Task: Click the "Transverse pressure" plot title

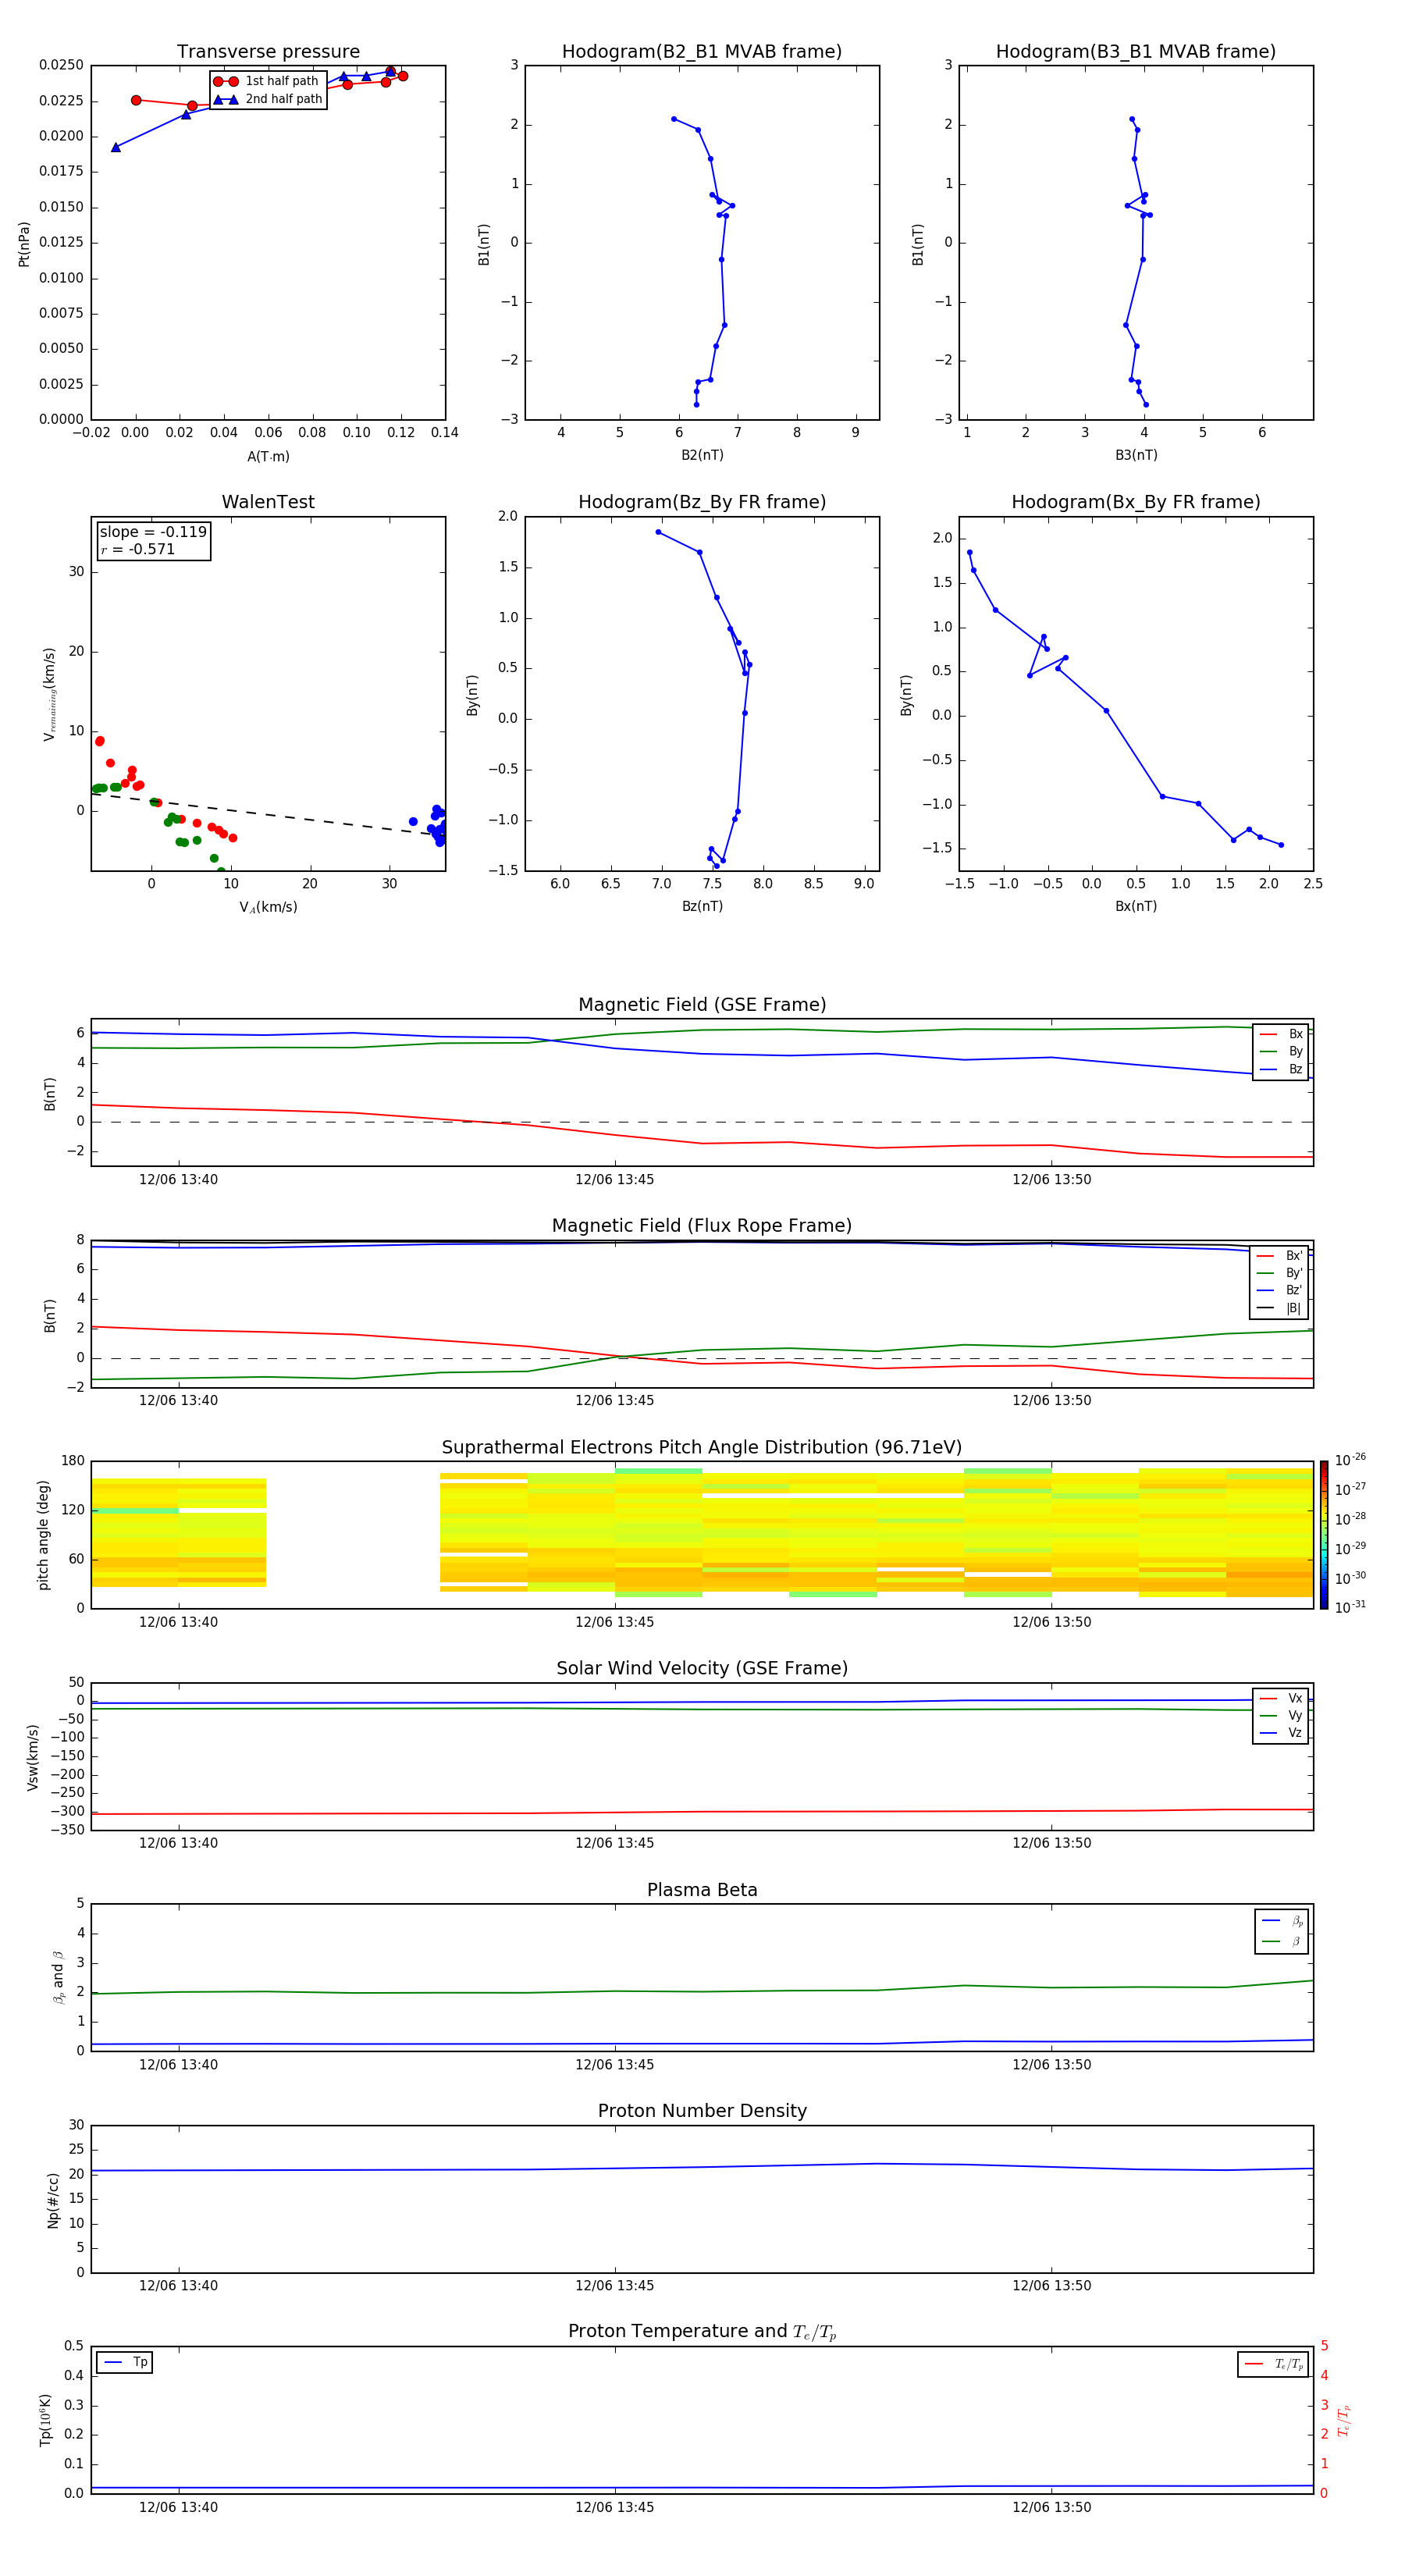Action: coord(268,52)
